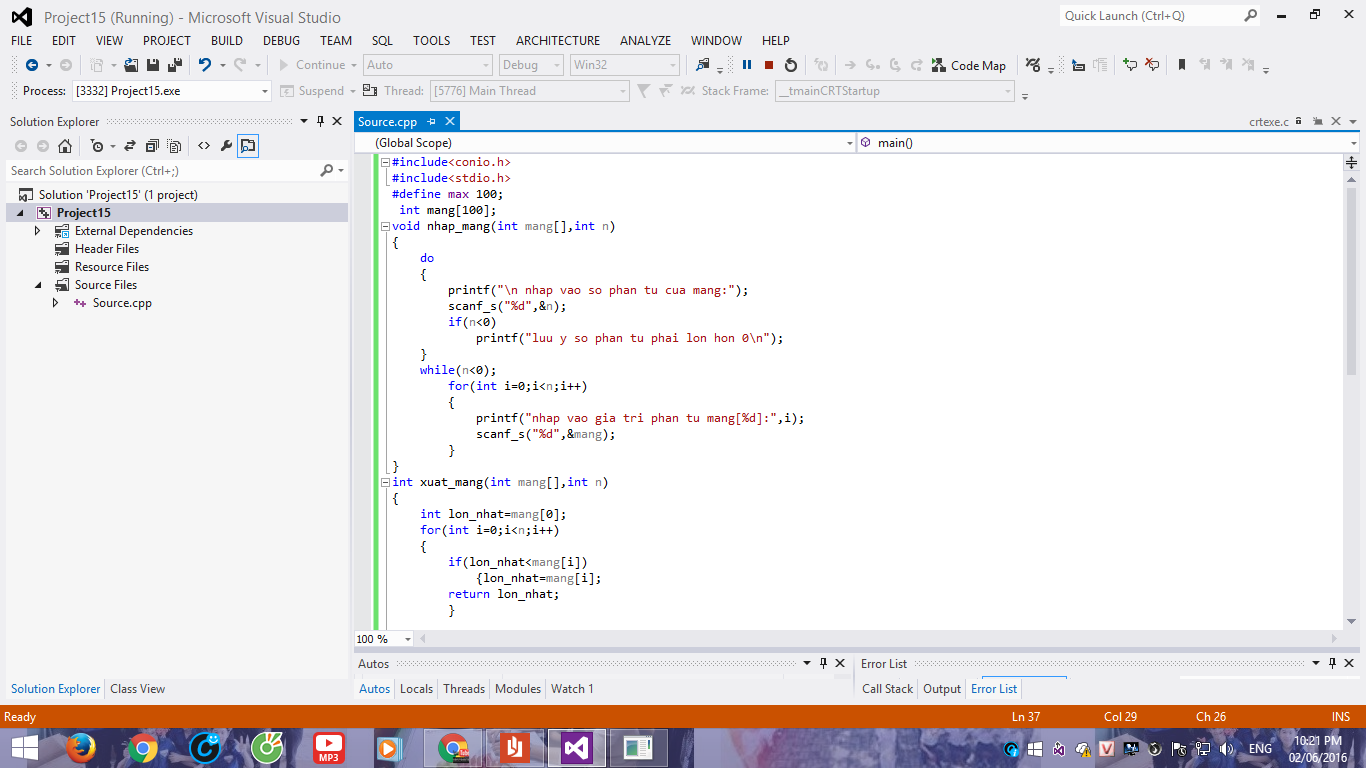Switch to Class View link
The width and height of the screenshot is (1366, 768).
click(x=137, y=689)
